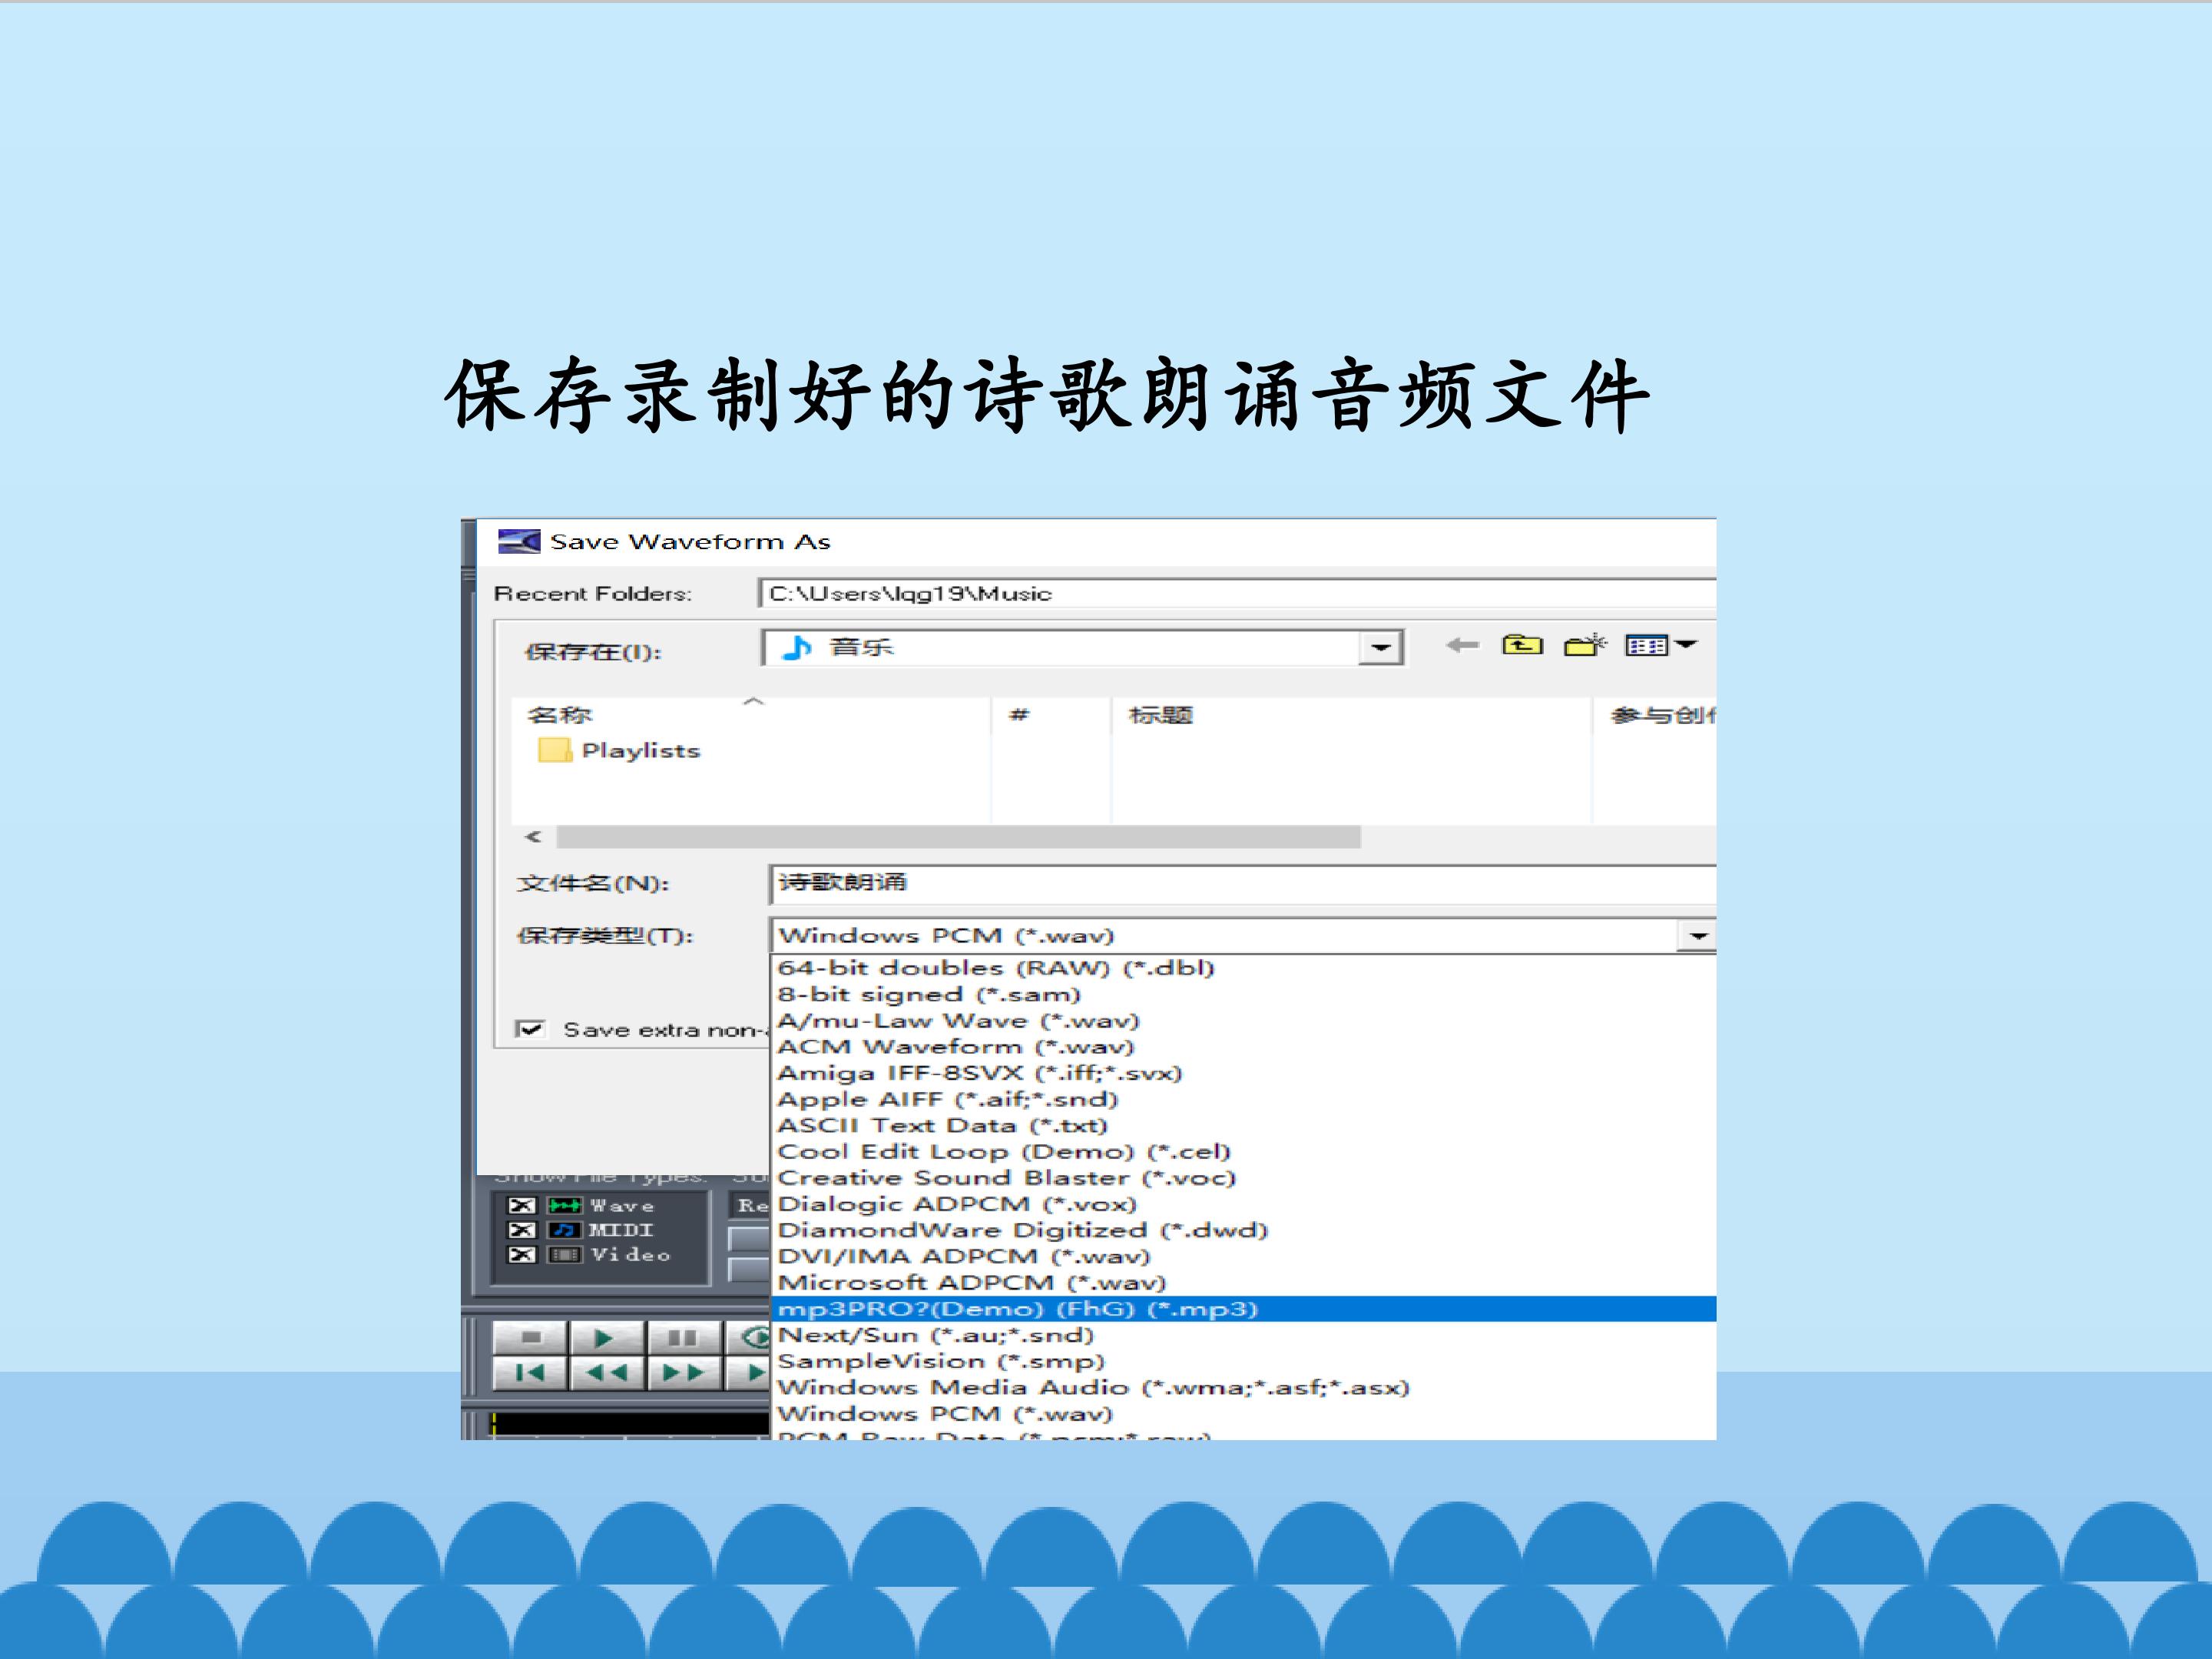This screenshot has width=2212, height=1659.
Task: Go up one folder level
Action: pos(1522,646)
